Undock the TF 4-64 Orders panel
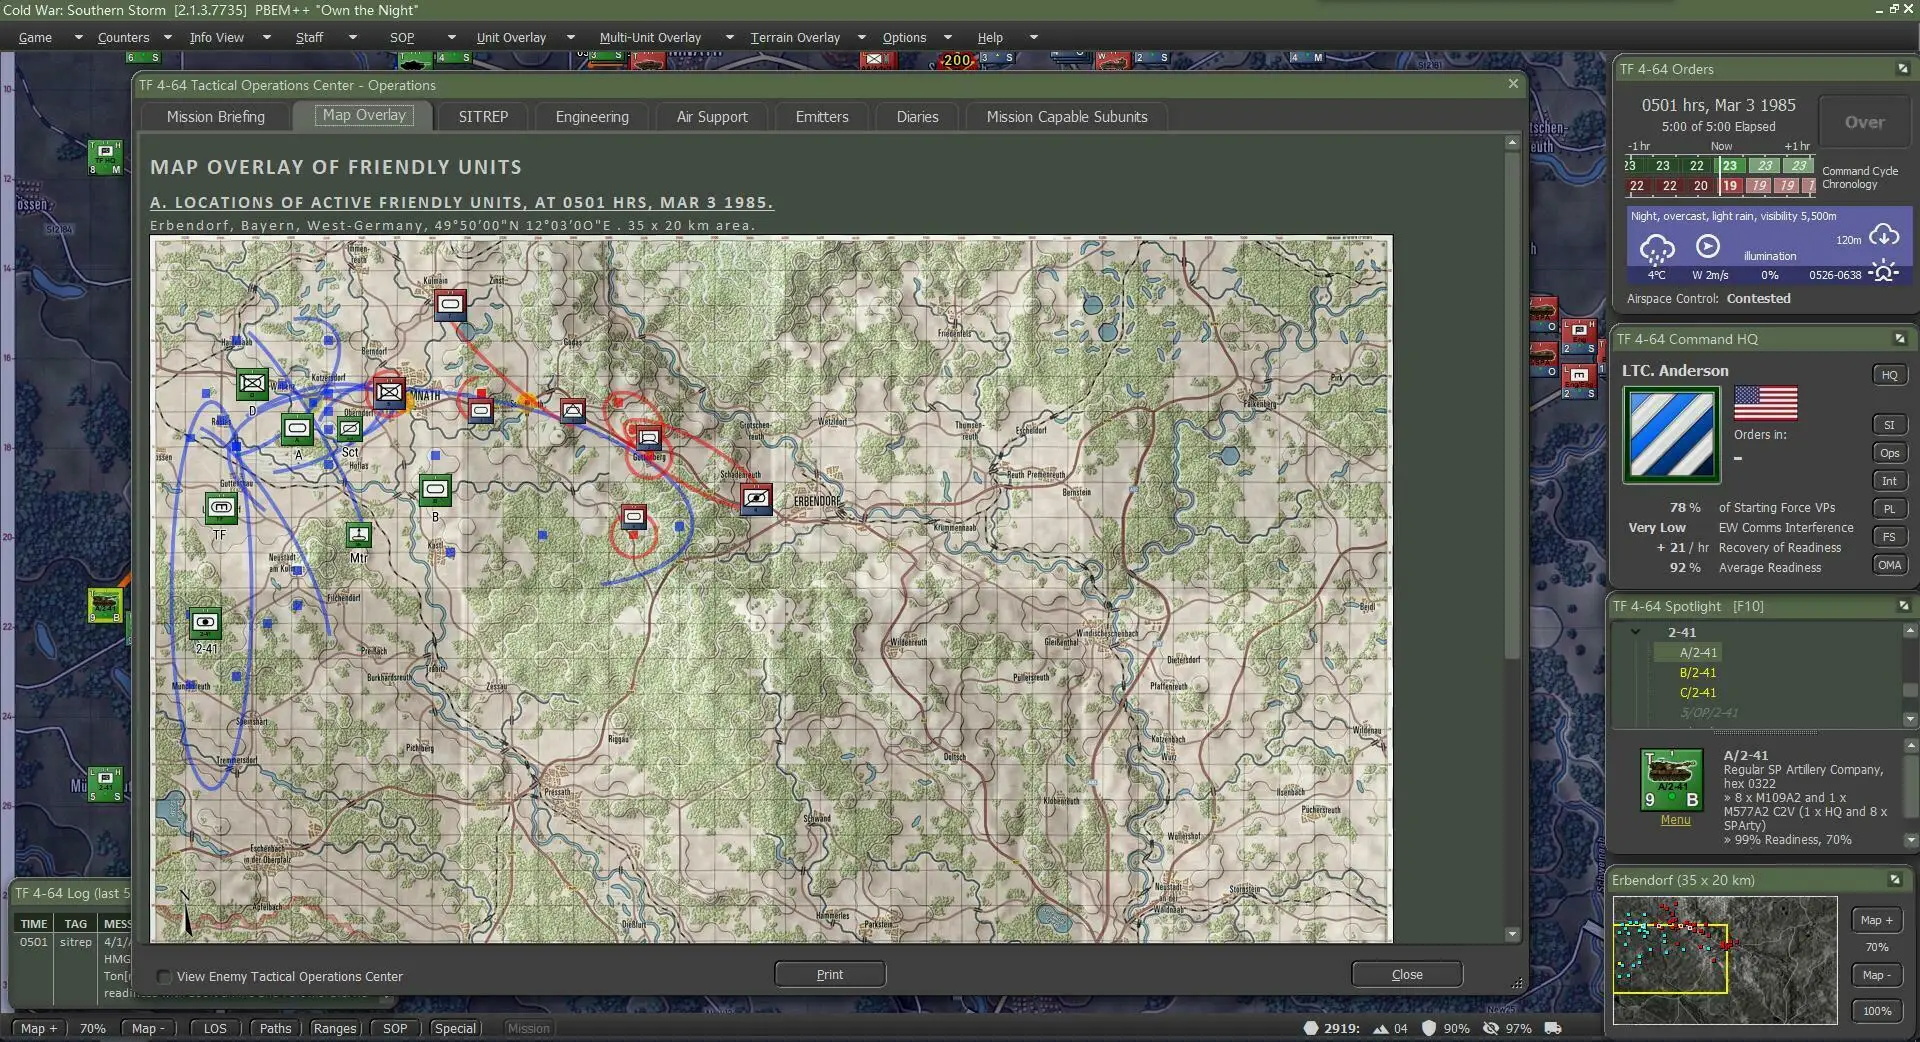The height and width of the screenshot is (1042, 1920). coord(1902,69)
